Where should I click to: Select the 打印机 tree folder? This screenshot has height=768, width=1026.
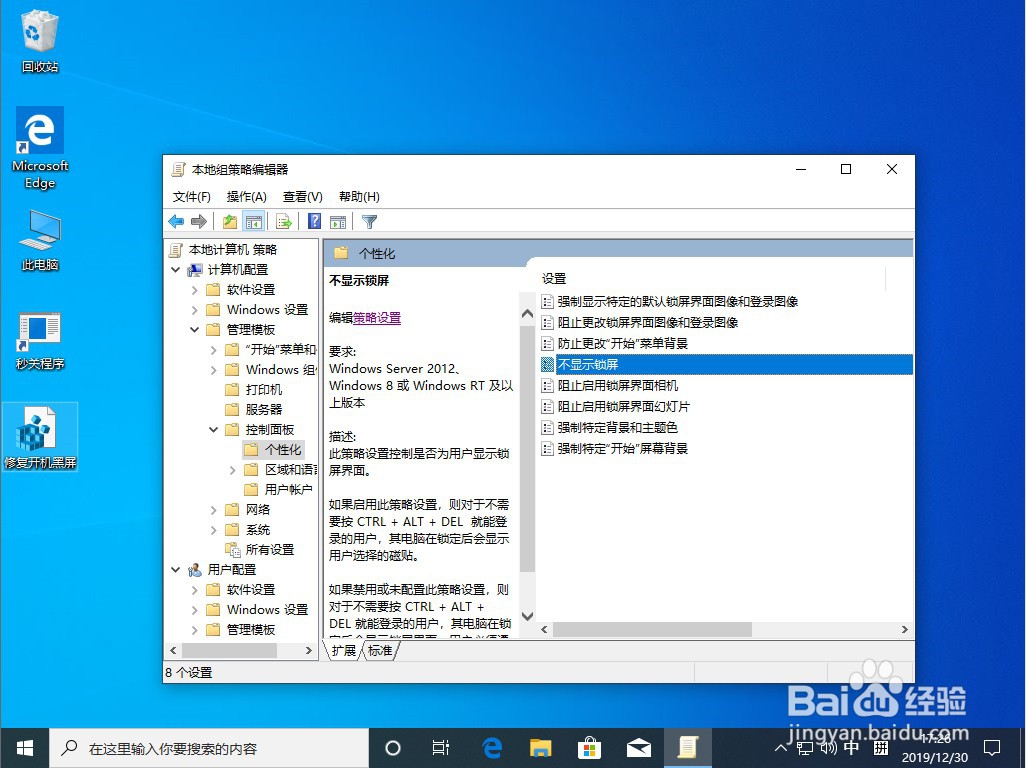click(x=254, y=390)
